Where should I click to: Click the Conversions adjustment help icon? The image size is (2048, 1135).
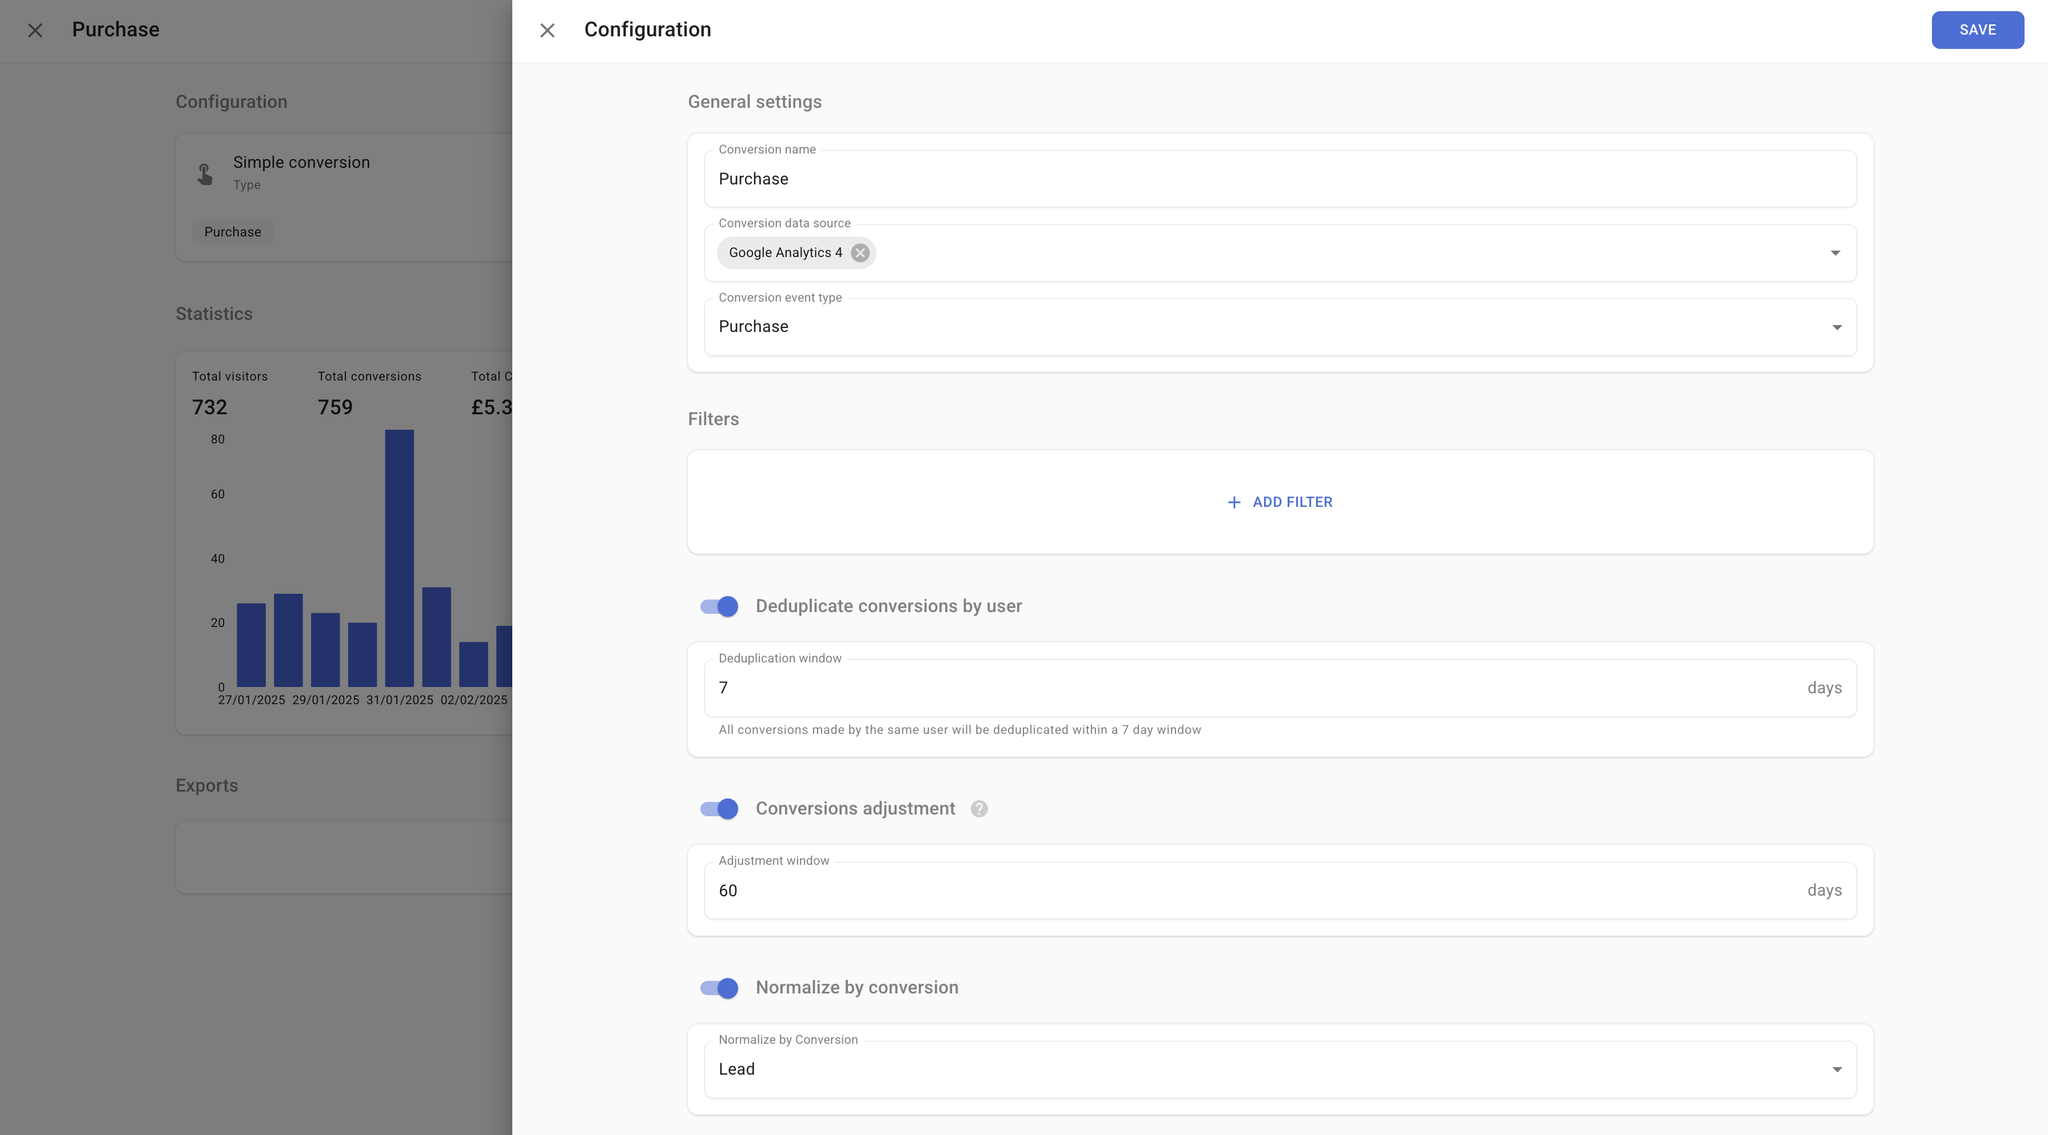(x=979, y=809)
